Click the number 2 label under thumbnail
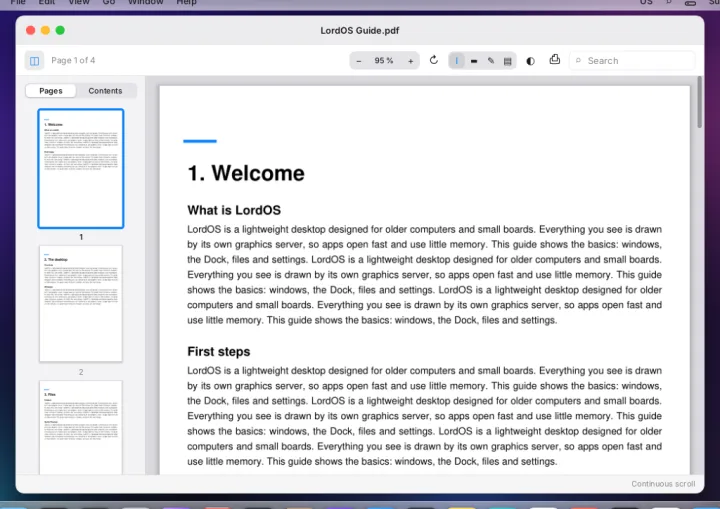 pos(81,372)
